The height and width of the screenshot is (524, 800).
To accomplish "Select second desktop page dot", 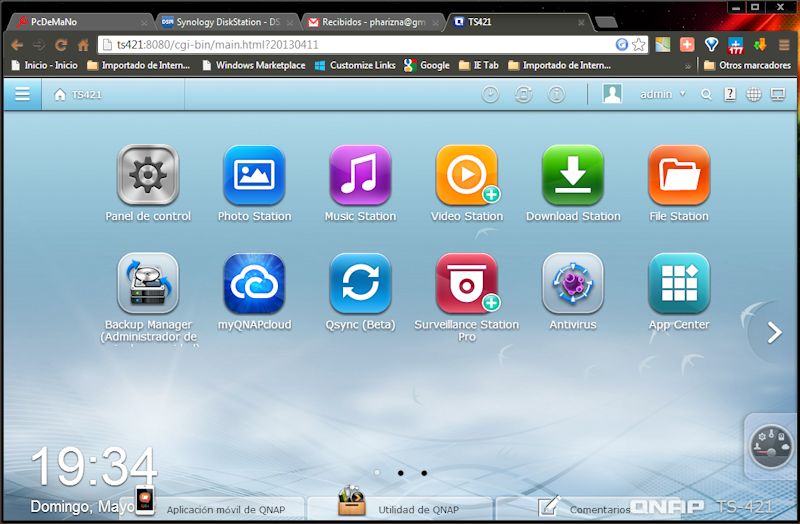I will (401, 473).
